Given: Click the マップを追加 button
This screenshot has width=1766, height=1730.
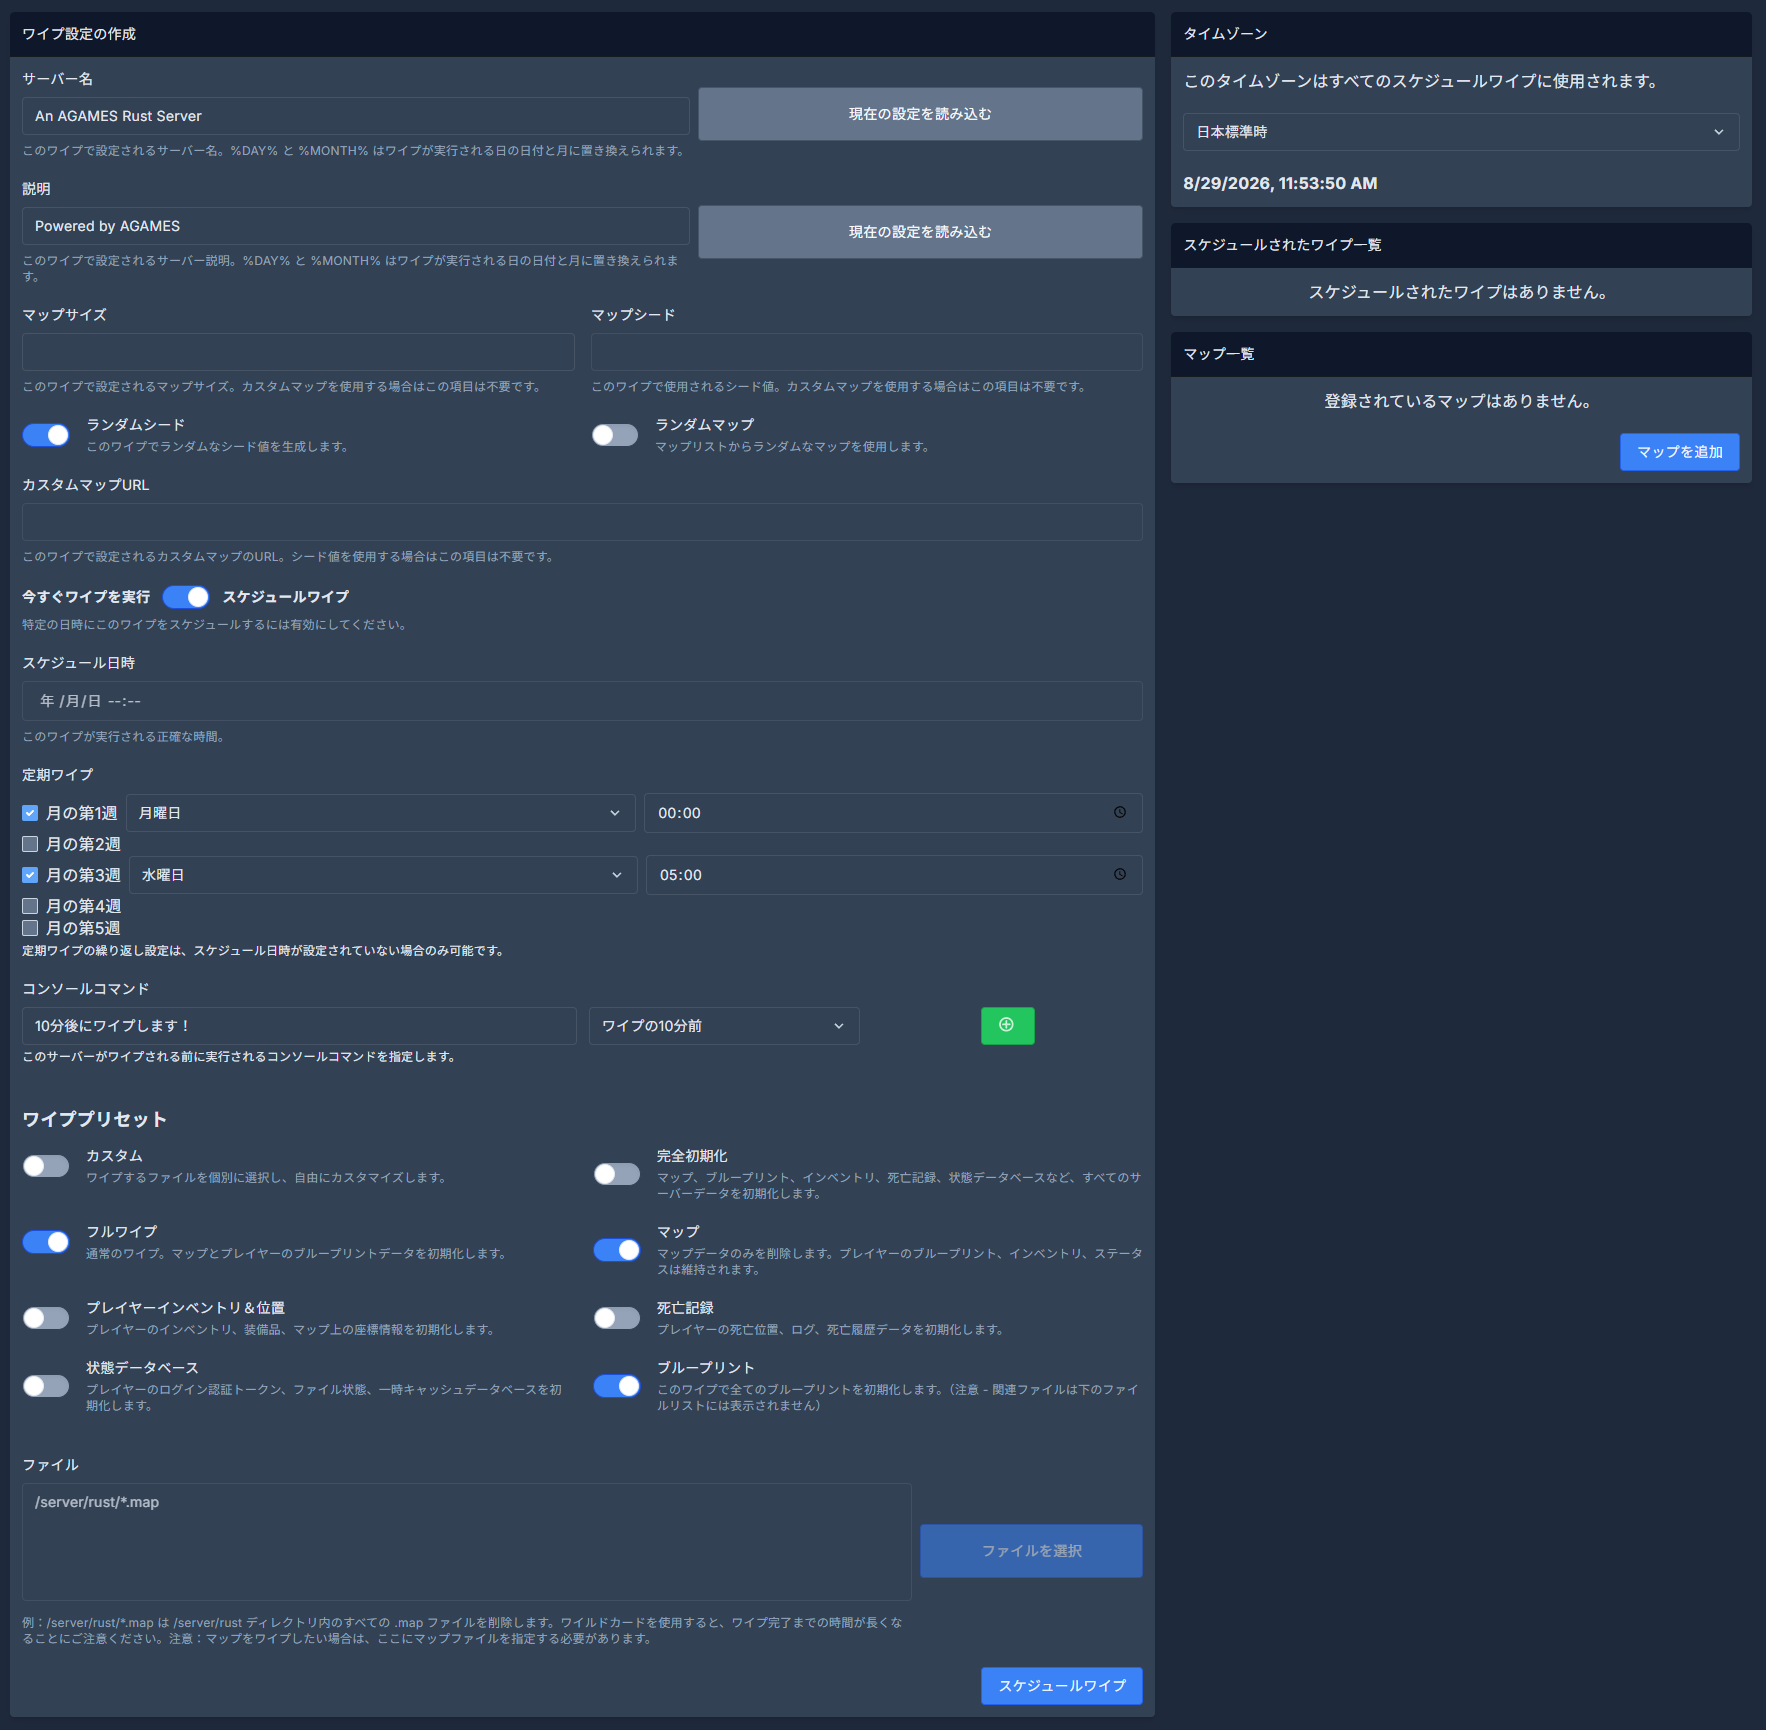Looking at the screenshot, I should click(1679, 452).
